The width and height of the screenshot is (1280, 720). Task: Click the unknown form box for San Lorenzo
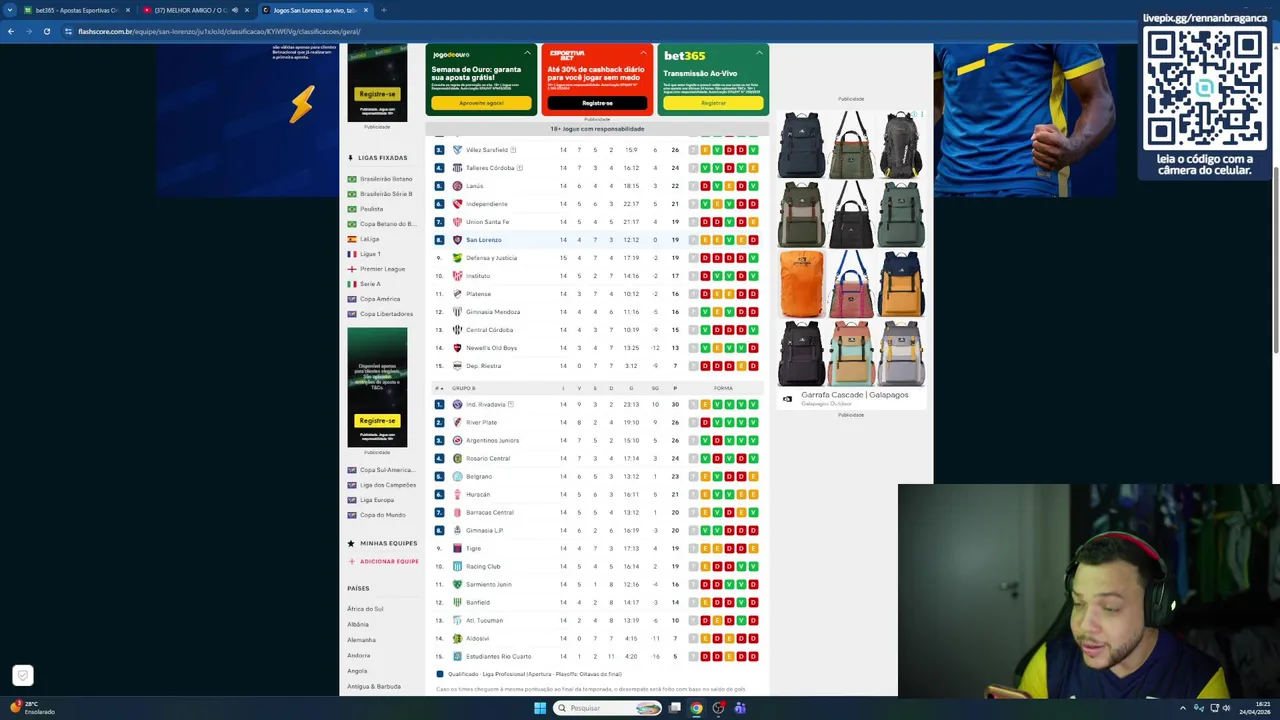tap(693, 240)
